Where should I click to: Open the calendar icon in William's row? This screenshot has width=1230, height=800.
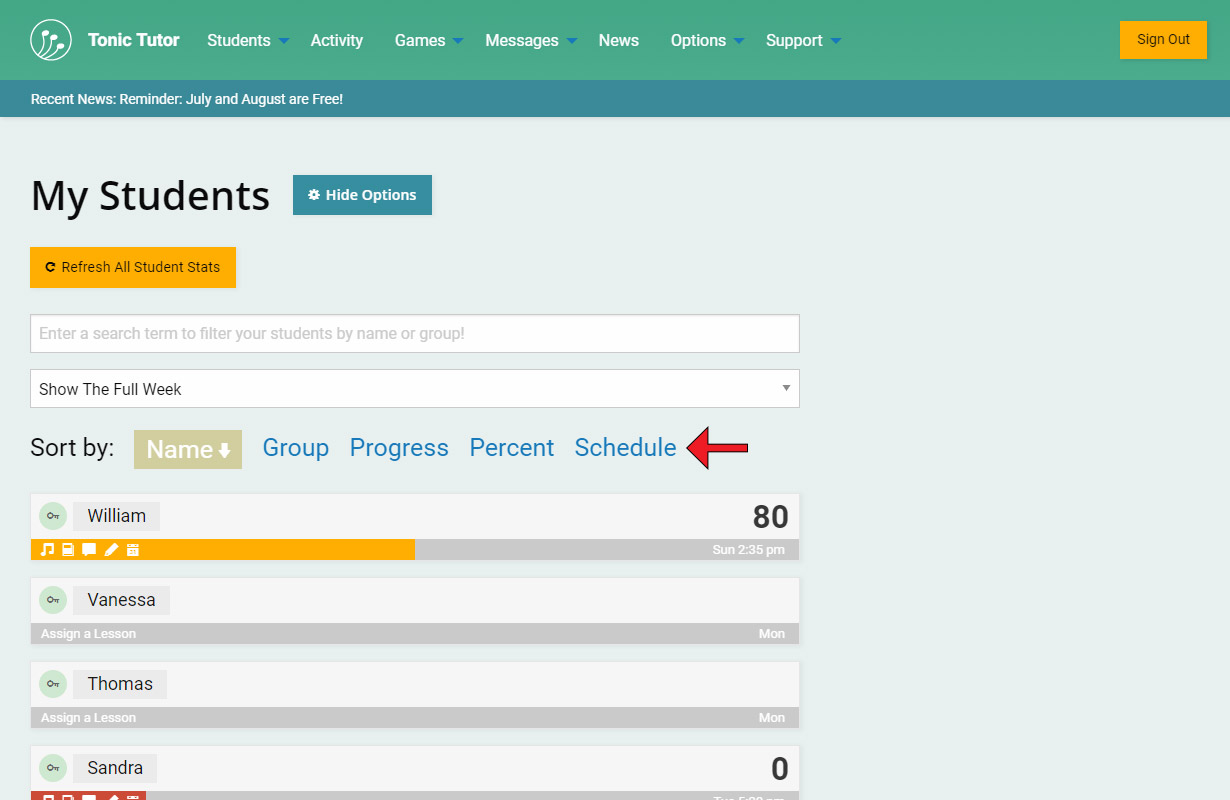click(132, 550)
